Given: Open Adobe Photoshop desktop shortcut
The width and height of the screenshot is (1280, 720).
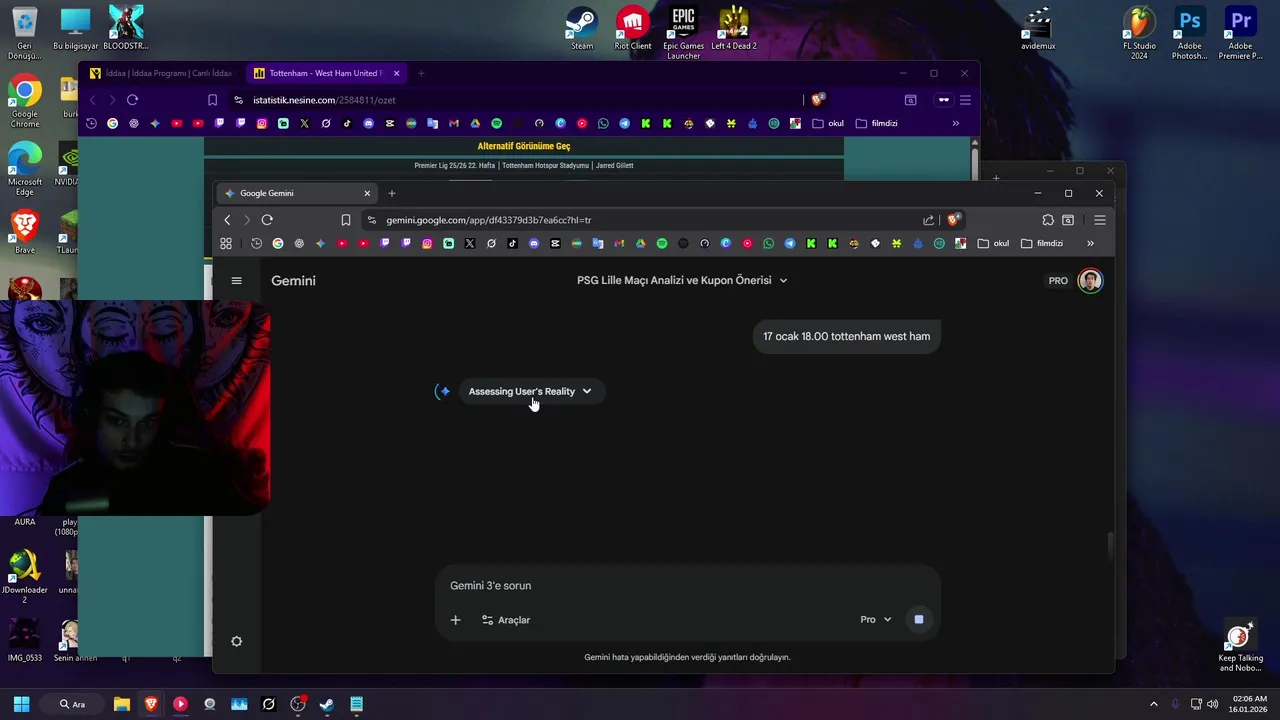Looking at the screenshot, I should tap(1190, 33).
